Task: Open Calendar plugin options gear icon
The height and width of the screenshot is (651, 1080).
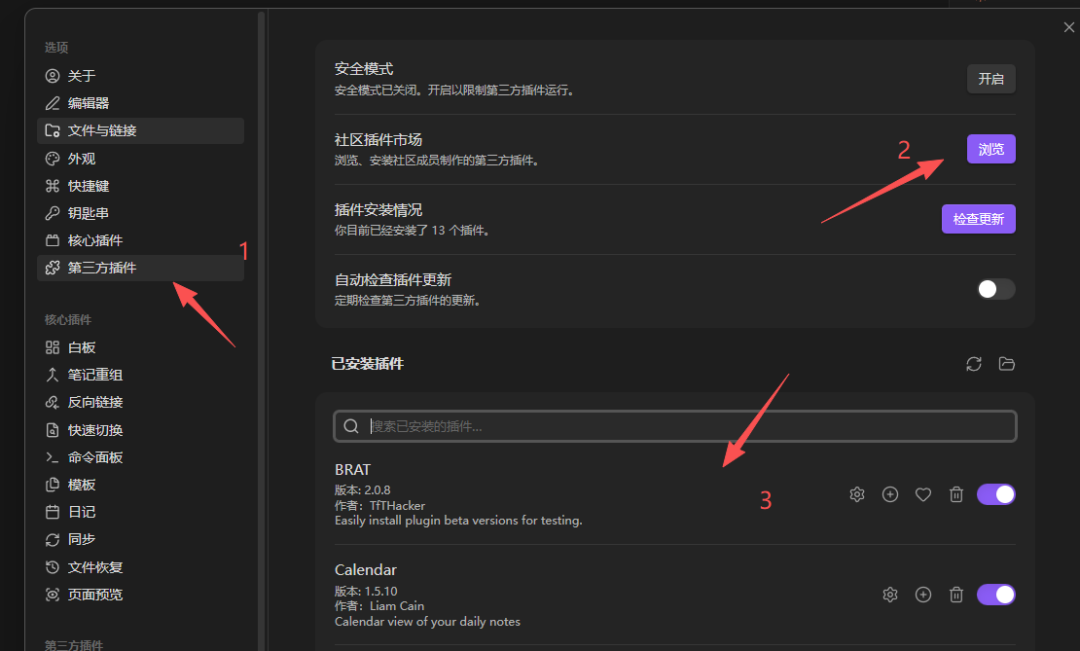Action: pyautogui.click(x=890, y=595)
